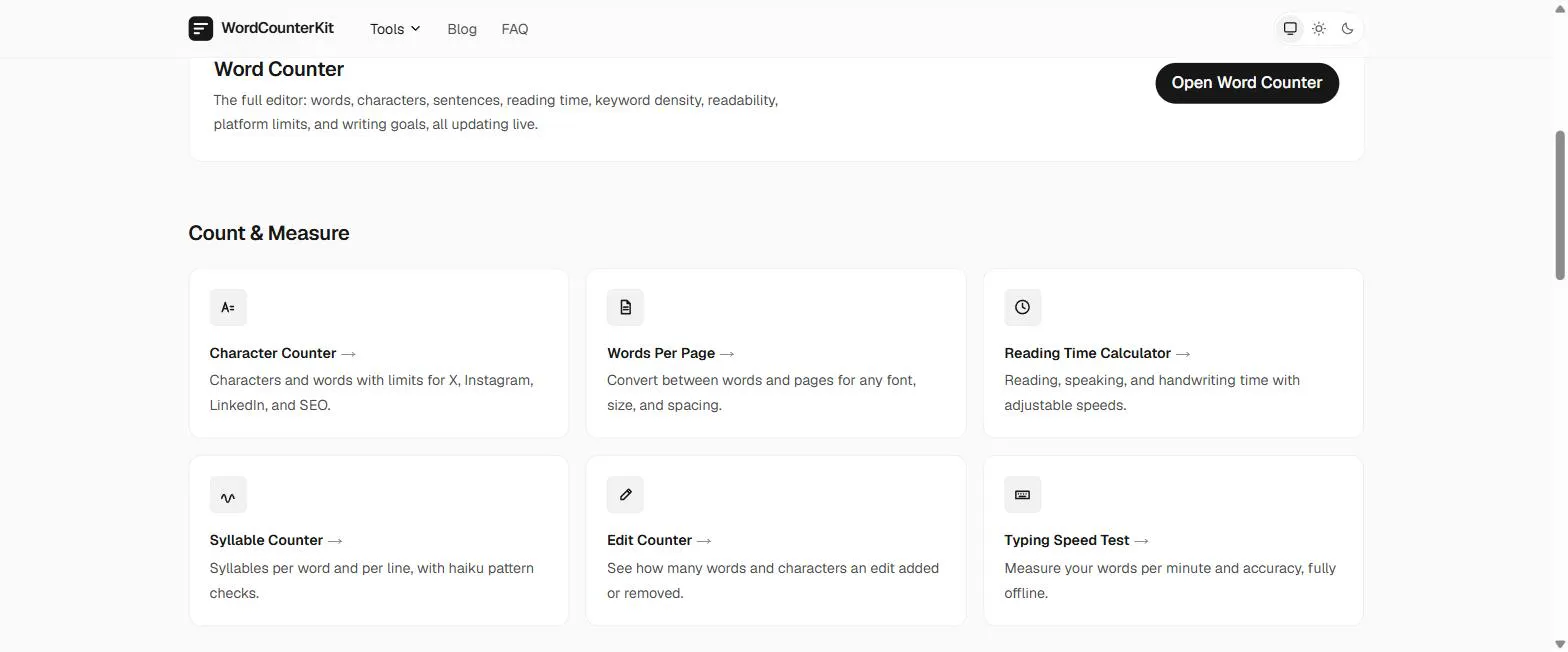Switch to dark theme mode
Image resolution: width=1568 pixels, height=652 pixels.
1347,28
